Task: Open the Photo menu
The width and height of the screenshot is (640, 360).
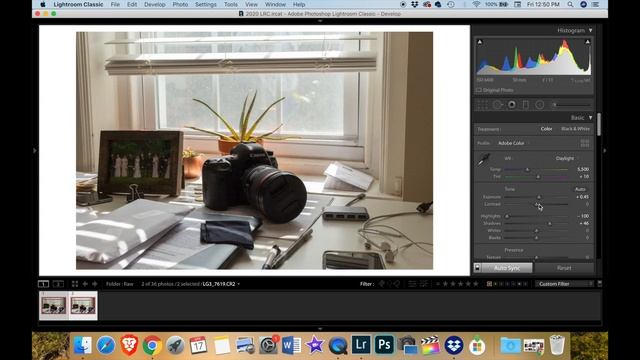Action: pyautogui.click(x=180, y=4)
